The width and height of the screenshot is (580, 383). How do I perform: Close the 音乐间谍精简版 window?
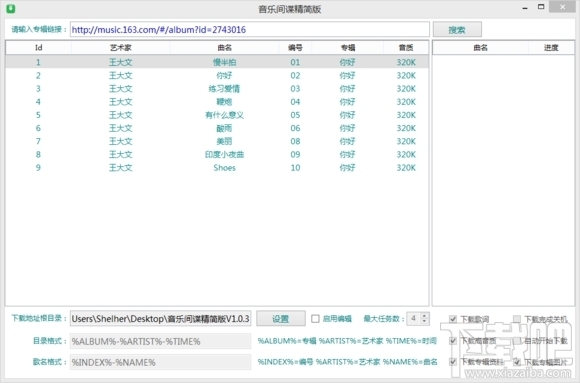[562, 7]
